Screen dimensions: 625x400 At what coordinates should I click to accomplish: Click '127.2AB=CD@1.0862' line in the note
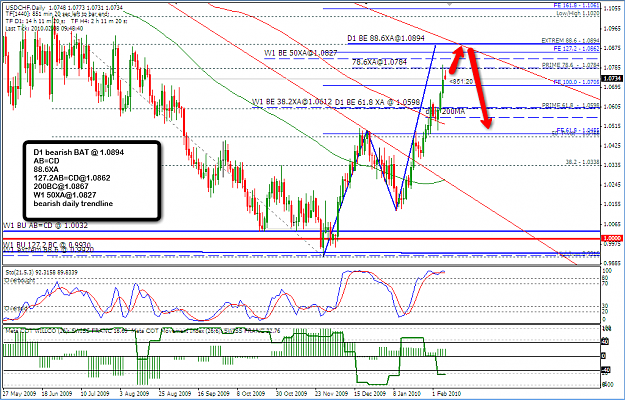(x=72, y=178)
